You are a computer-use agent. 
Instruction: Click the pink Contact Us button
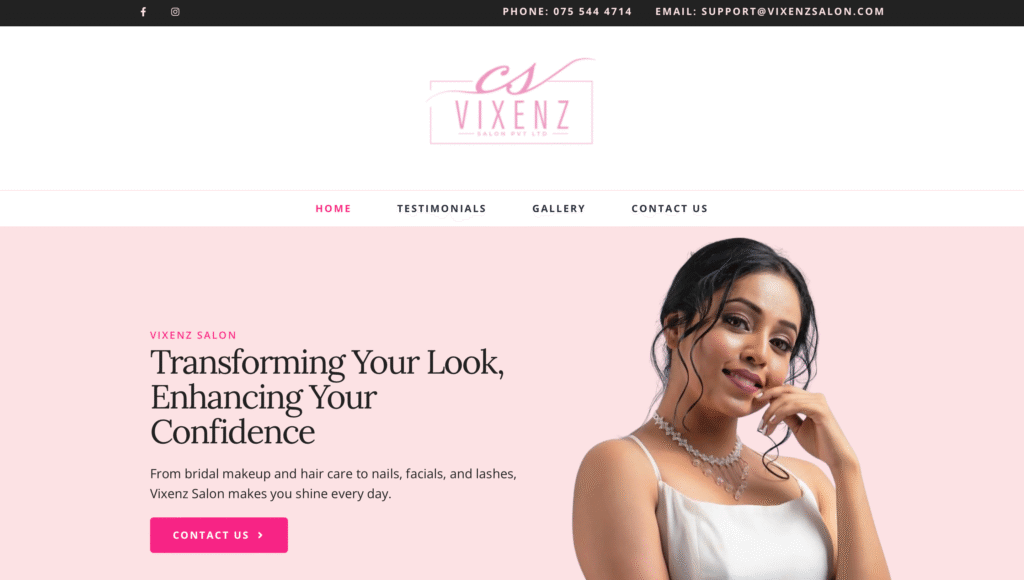pos(219,535)
